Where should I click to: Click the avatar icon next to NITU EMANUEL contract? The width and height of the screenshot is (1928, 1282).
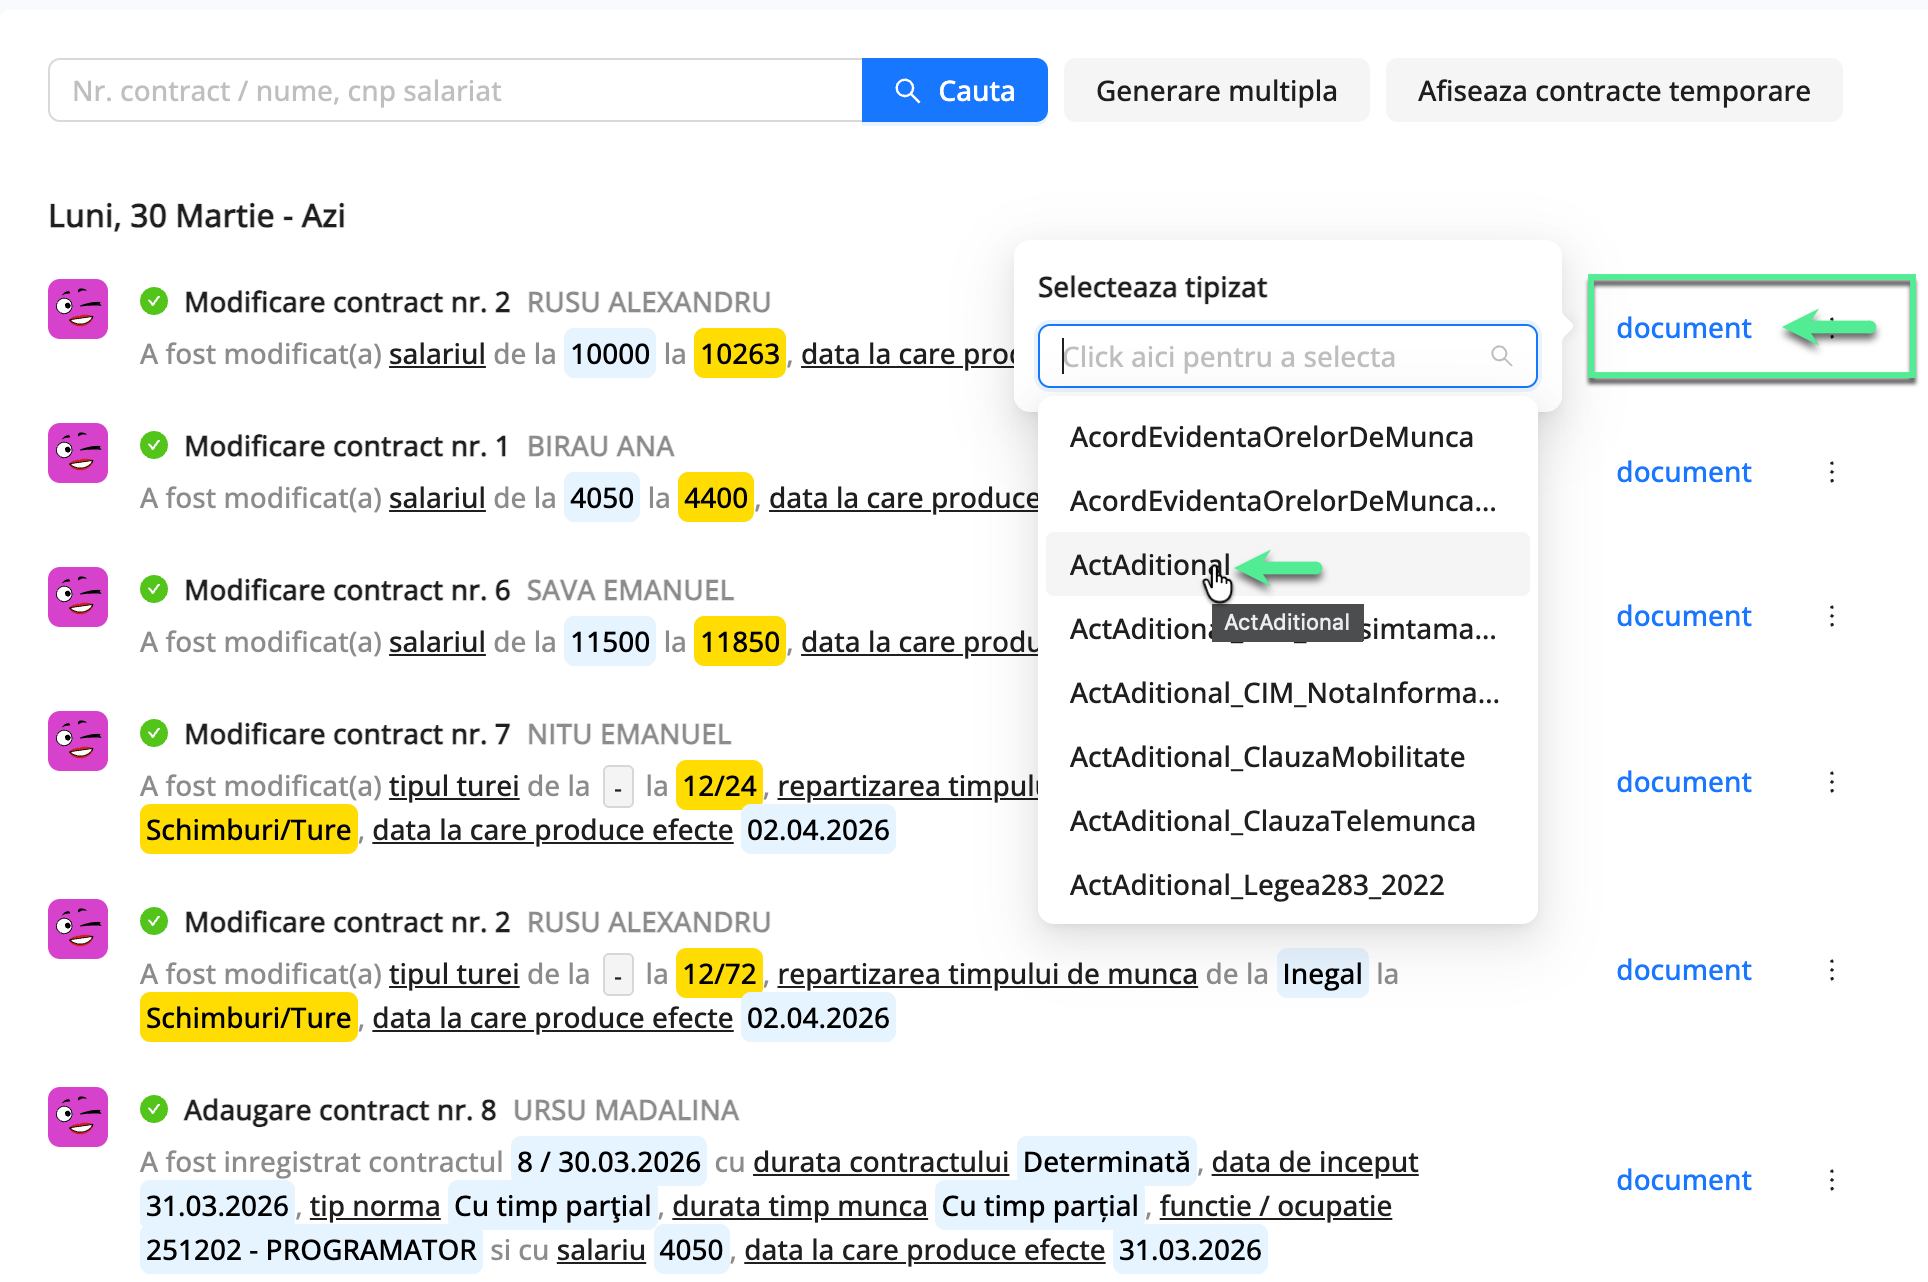(77, 741)
